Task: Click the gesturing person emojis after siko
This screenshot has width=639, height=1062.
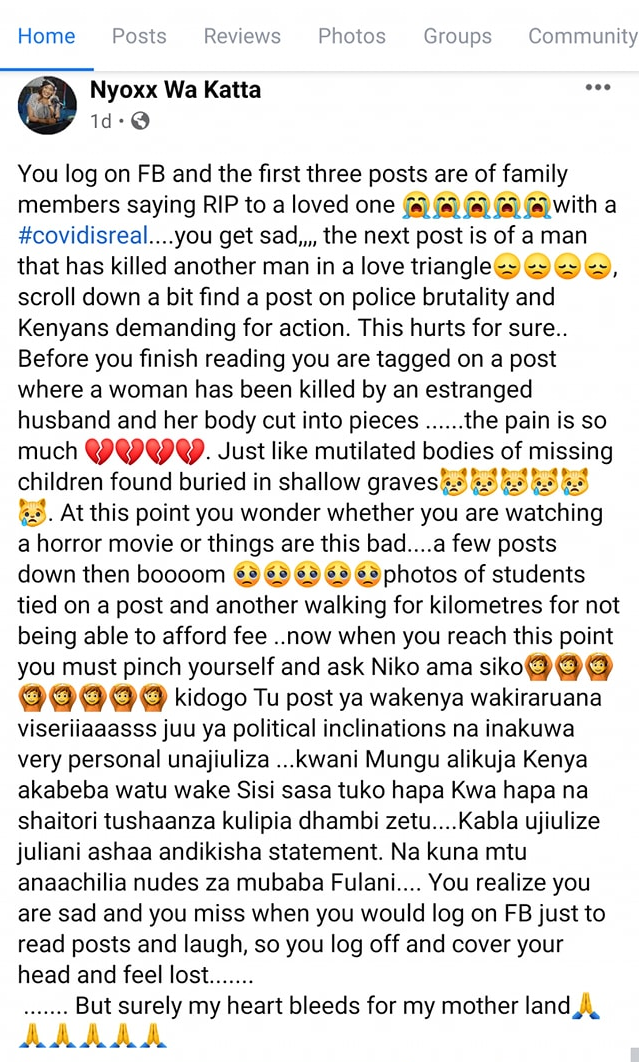Action: tap(569, 667)
